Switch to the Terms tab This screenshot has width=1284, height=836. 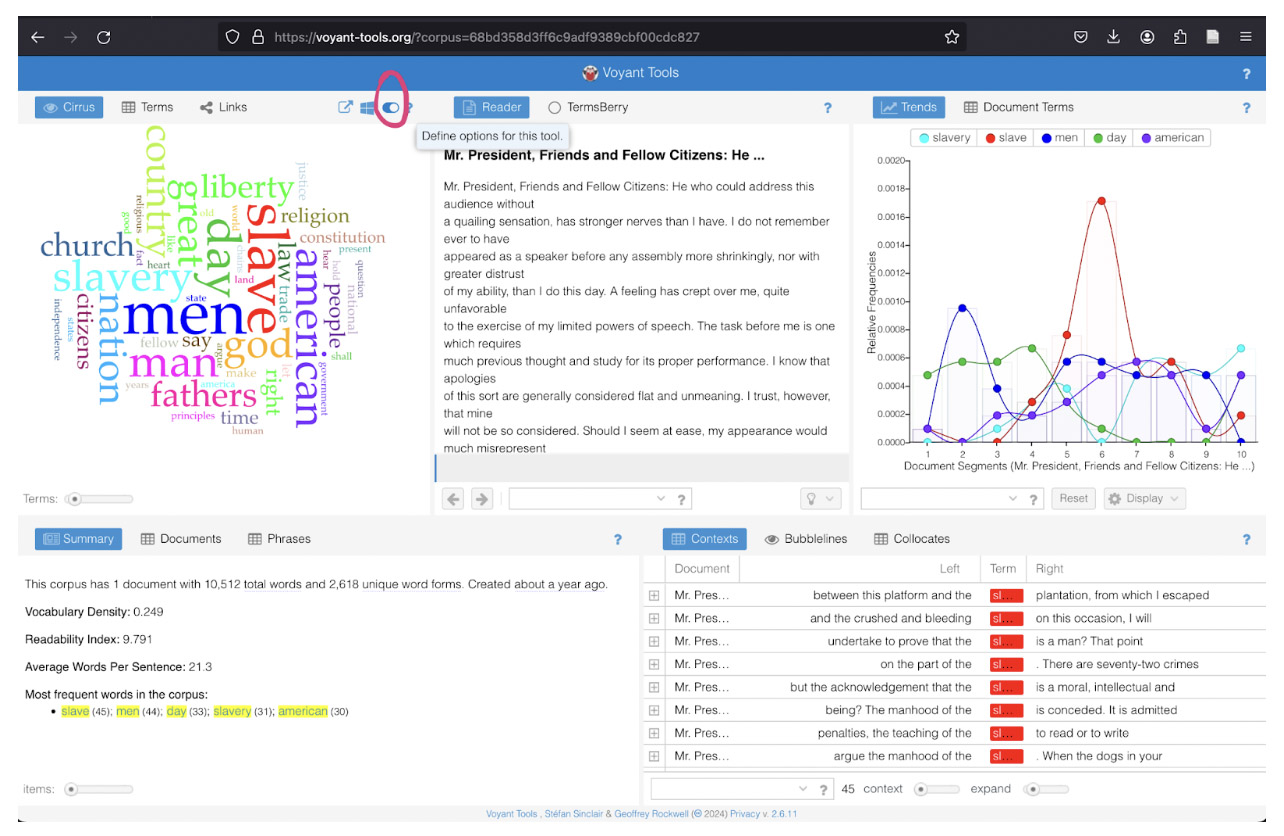click(147, 107)
